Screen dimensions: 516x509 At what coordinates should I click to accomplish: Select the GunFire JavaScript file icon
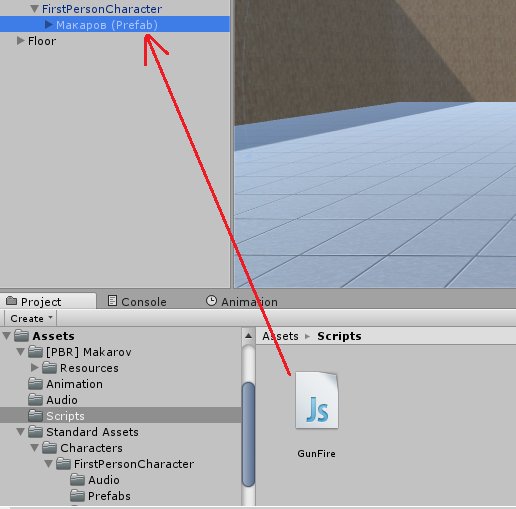click(x=317, y=400)
